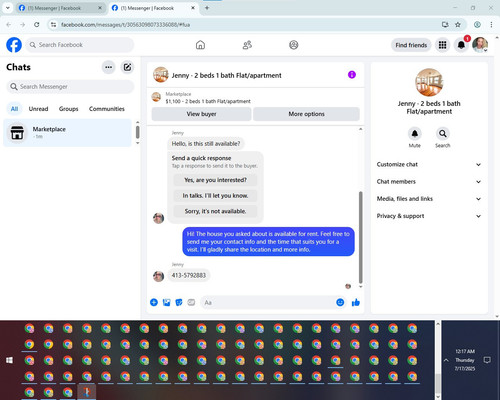Click the View buyer button
The height and width of the screenshot is (400, 500).
coord(201,114)
